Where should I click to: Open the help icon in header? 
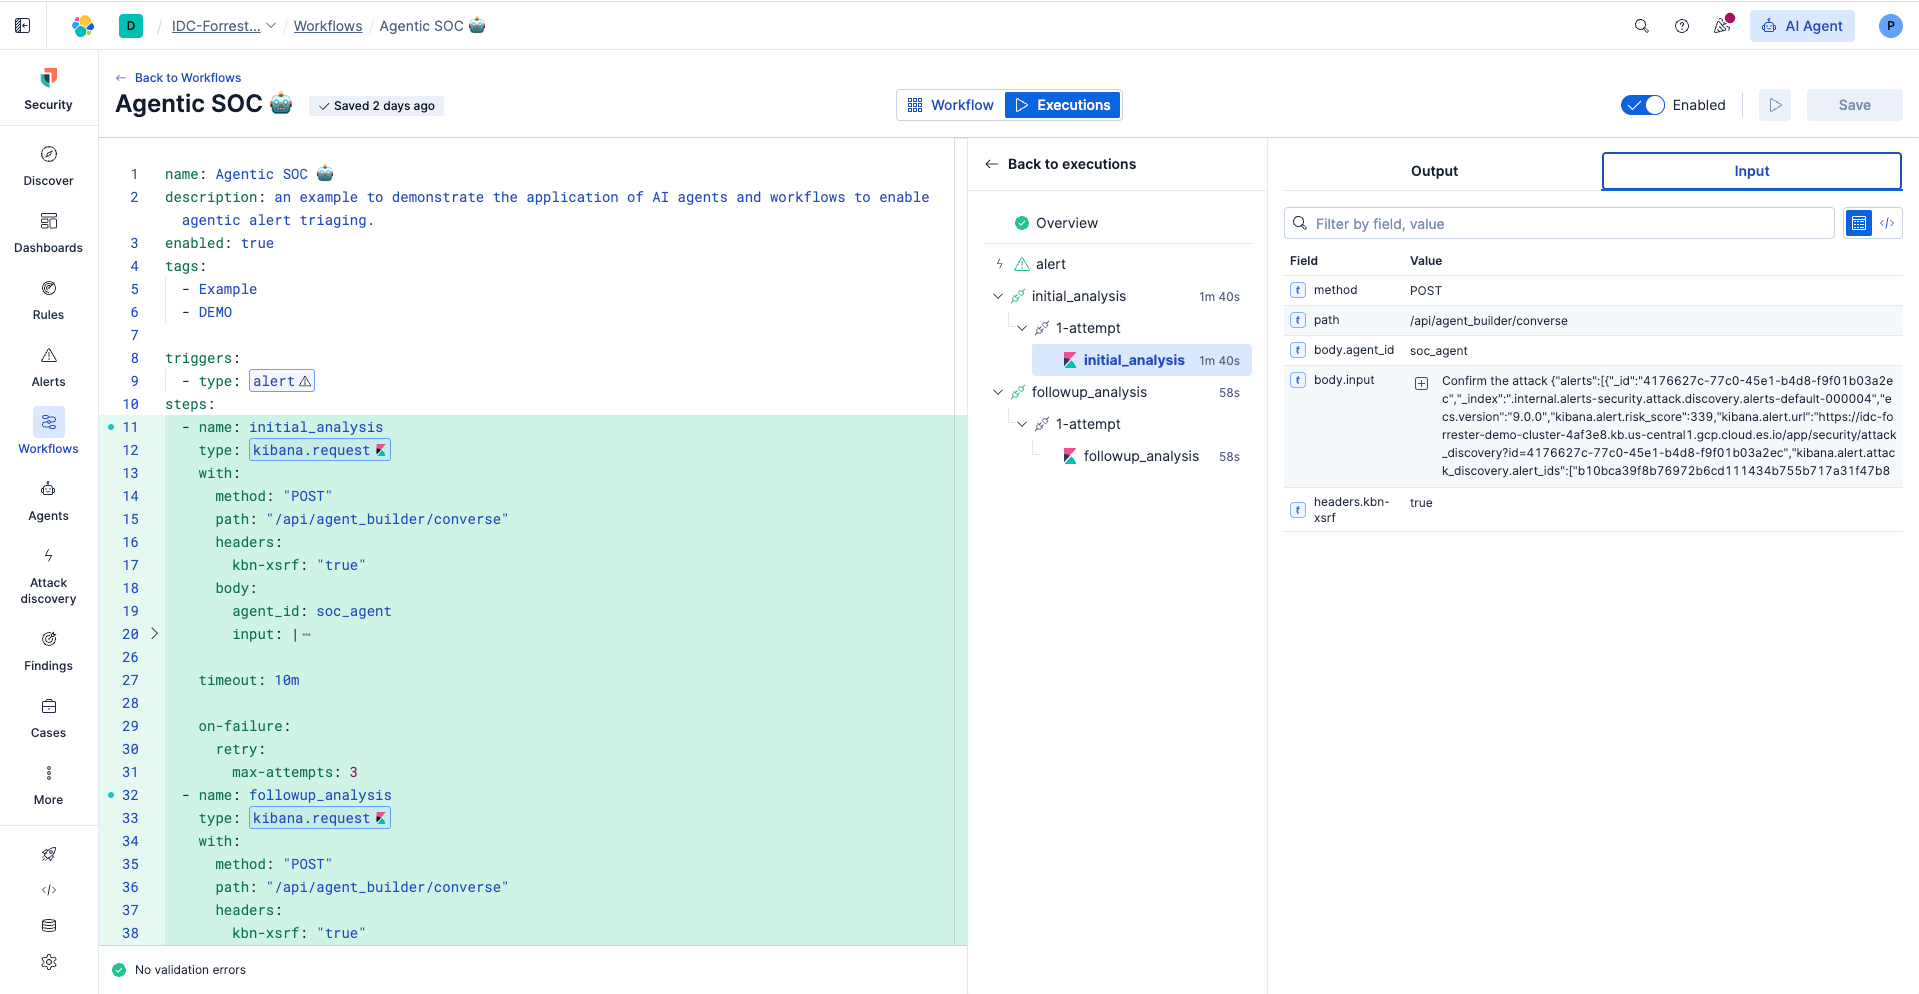[1682, 26]
